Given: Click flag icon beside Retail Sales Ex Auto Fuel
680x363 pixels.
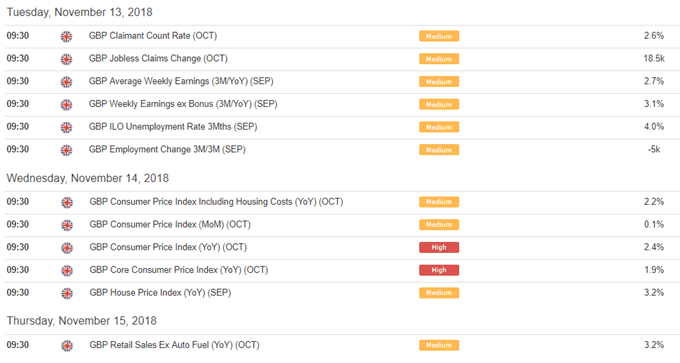Looking at the screenshot, I should click(x=67, y=346).
